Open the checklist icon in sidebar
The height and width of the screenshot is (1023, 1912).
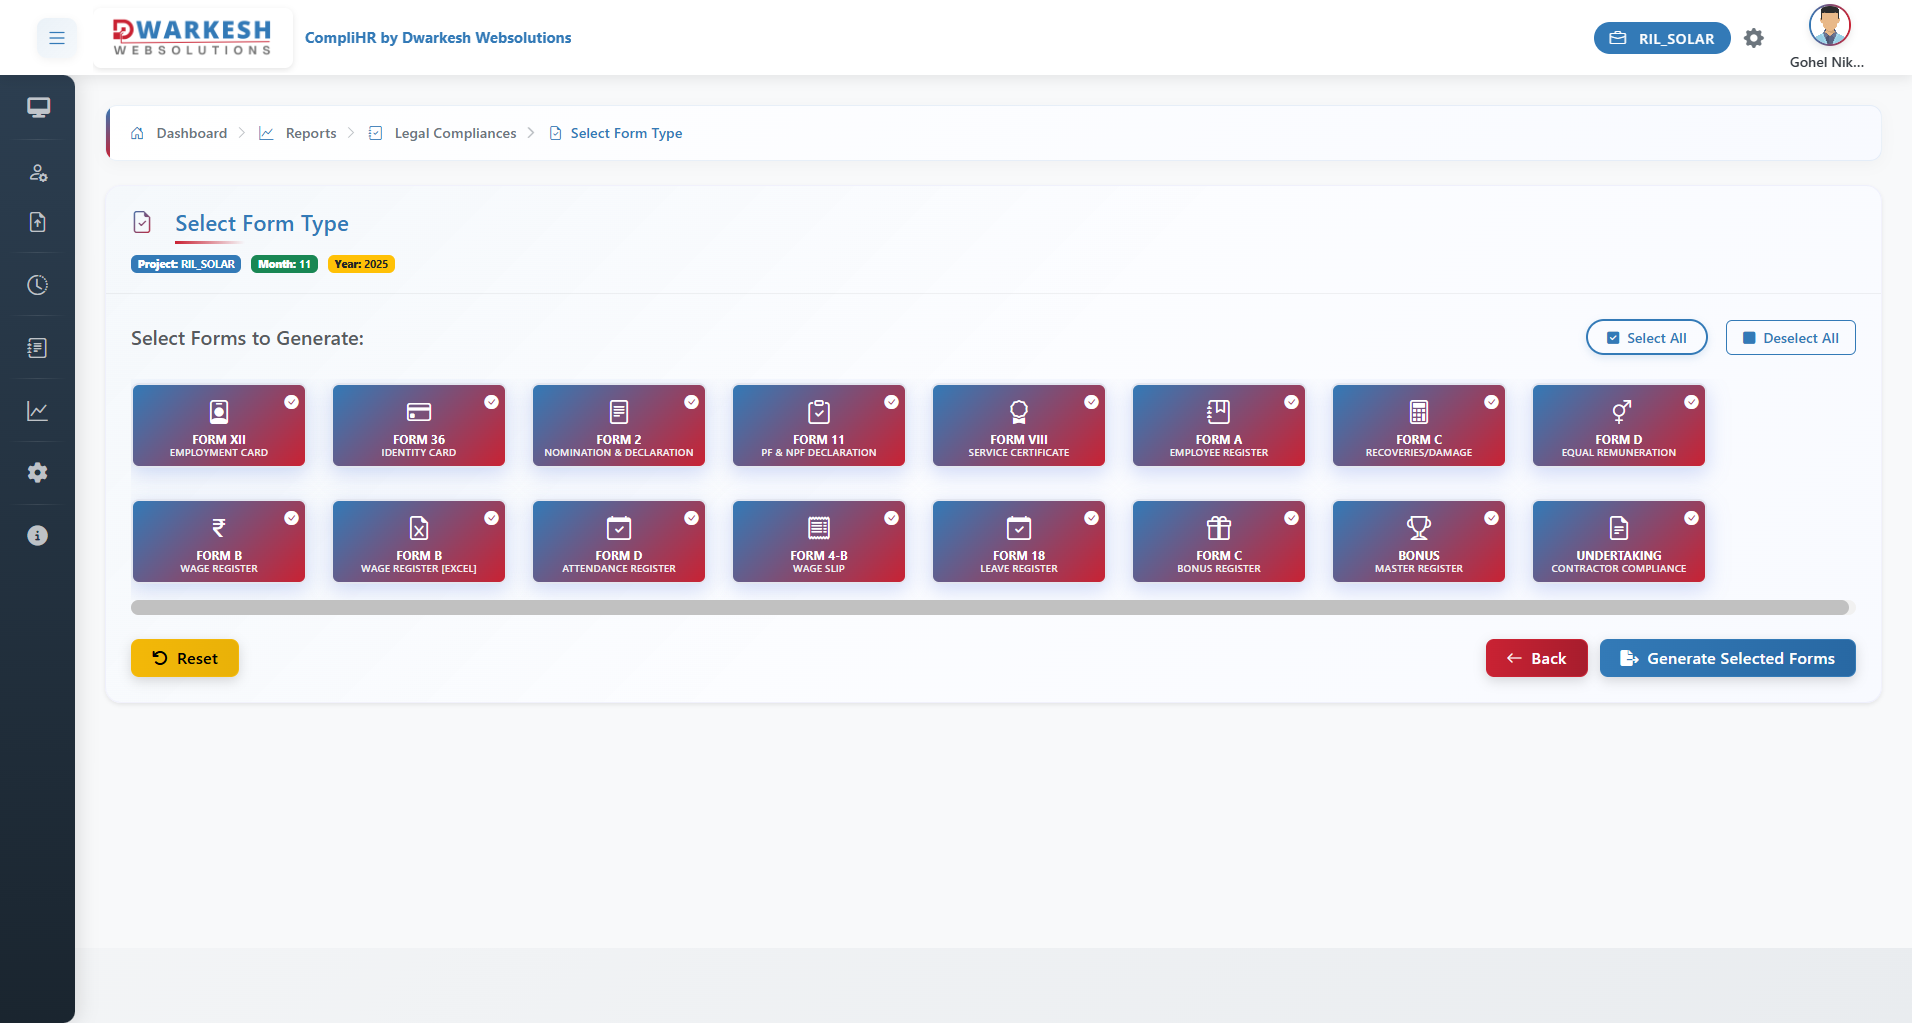pyautogui.click(x=38, y=348)
